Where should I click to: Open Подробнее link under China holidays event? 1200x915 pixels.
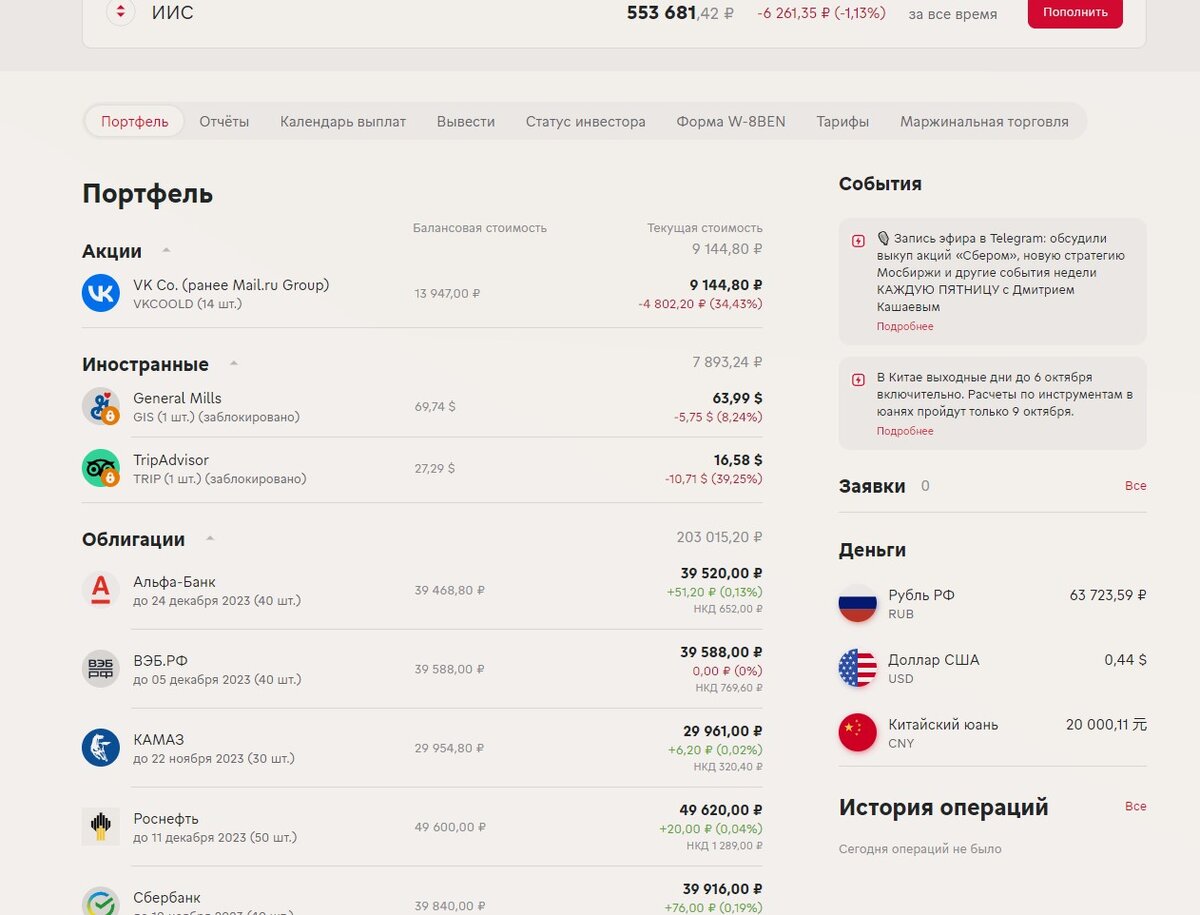tap(905, 431)
